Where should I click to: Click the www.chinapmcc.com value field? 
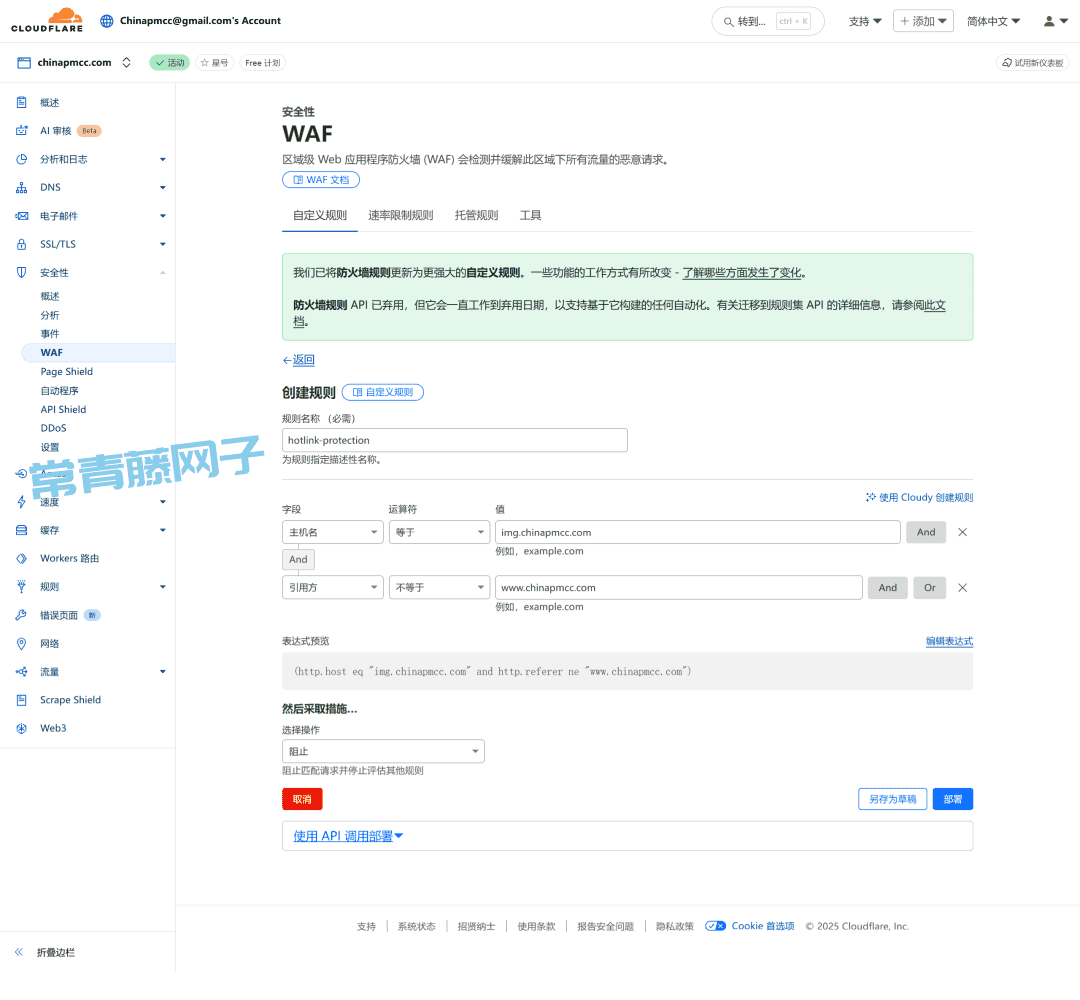(x=678, y=587)
